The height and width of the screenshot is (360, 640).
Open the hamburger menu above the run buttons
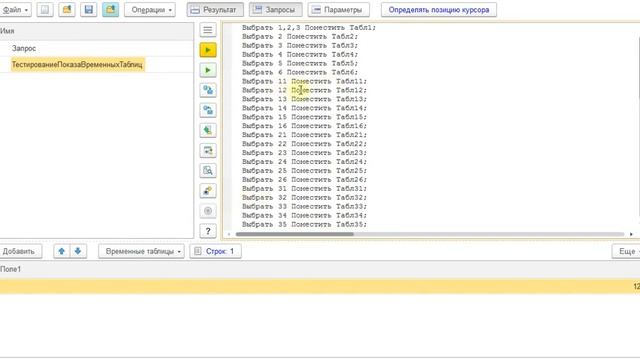pos(208,30)
